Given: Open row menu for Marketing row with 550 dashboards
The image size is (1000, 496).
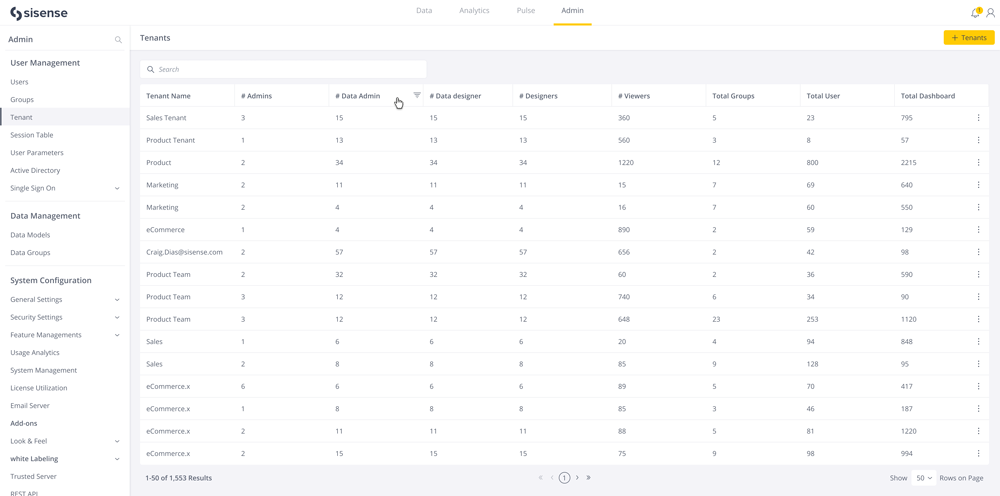Looking at the screenshot, I should tap(978, 207).
